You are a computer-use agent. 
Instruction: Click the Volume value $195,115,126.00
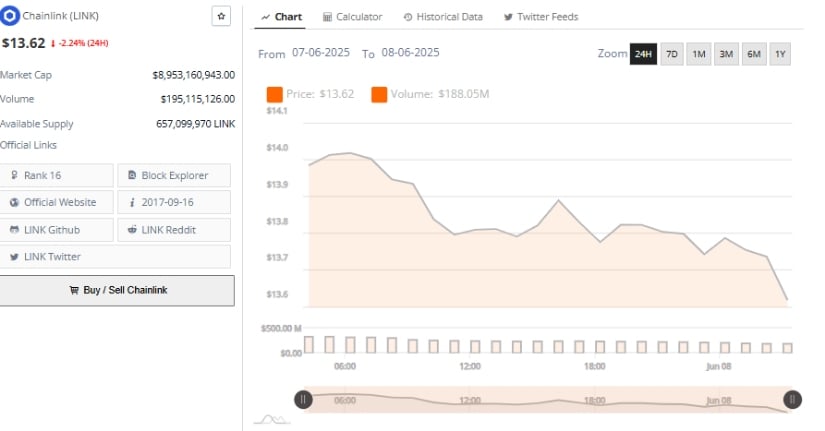click(198, 99)
